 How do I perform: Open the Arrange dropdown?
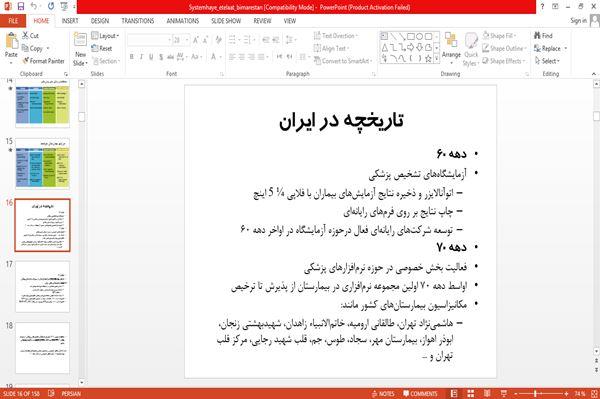coord(451,47)
